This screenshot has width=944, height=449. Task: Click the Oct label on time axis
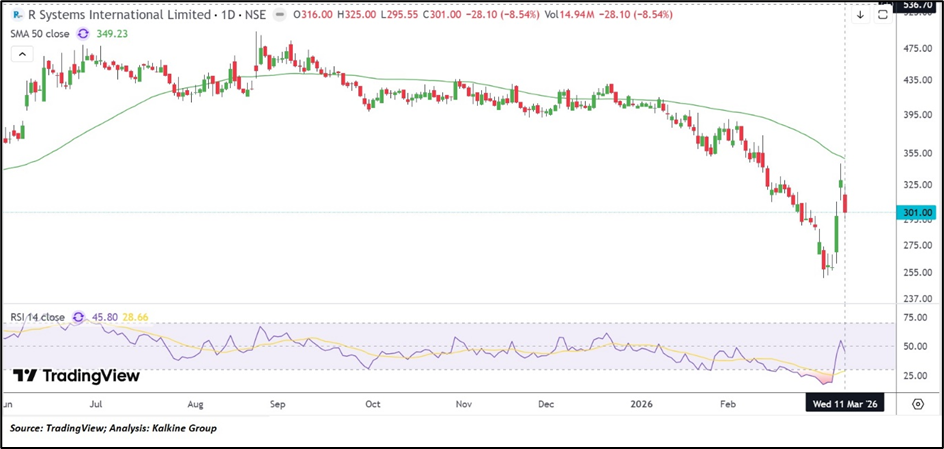click(372, 405)
